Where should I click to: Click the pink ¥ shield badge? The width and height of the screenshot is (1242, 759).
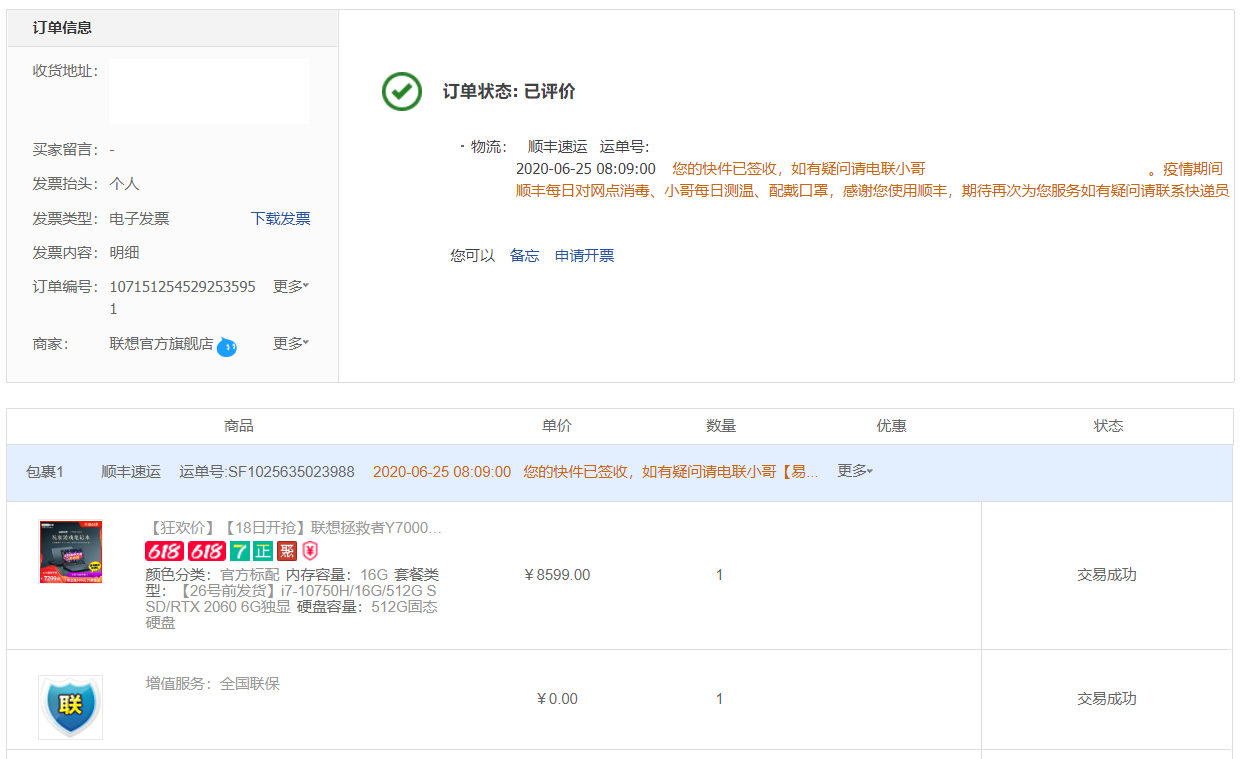[310, 551]
